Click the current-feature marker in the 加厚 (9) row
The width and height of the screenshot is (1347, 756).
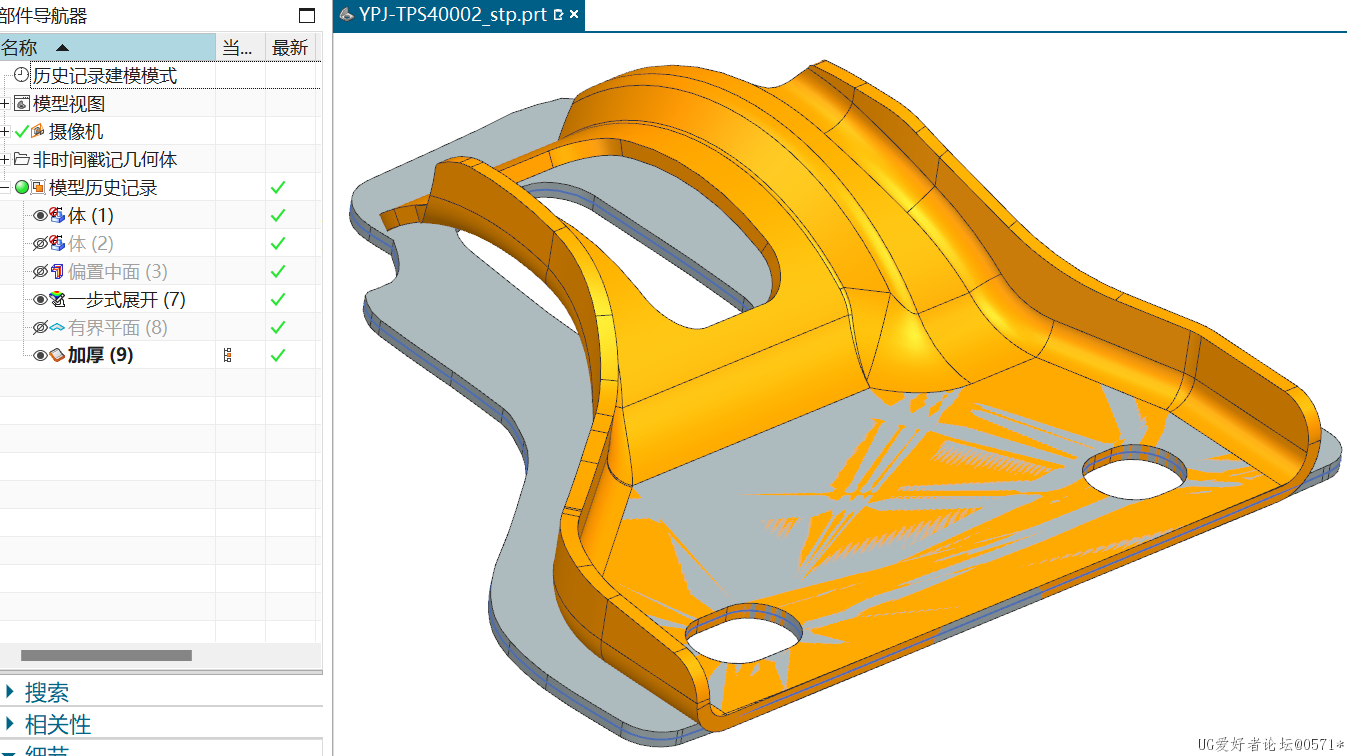(x=228, y=355)
